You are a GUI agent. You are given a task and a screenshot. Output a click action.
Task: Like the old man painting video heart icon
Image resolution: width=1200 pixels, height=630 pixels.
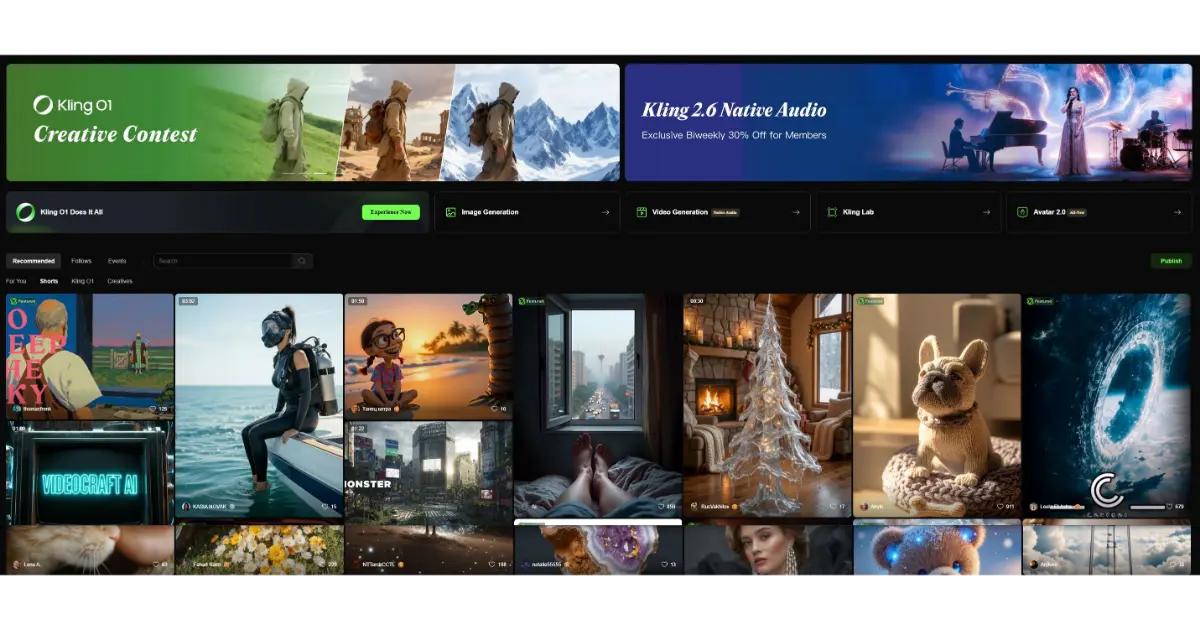[x=154, y=409]
